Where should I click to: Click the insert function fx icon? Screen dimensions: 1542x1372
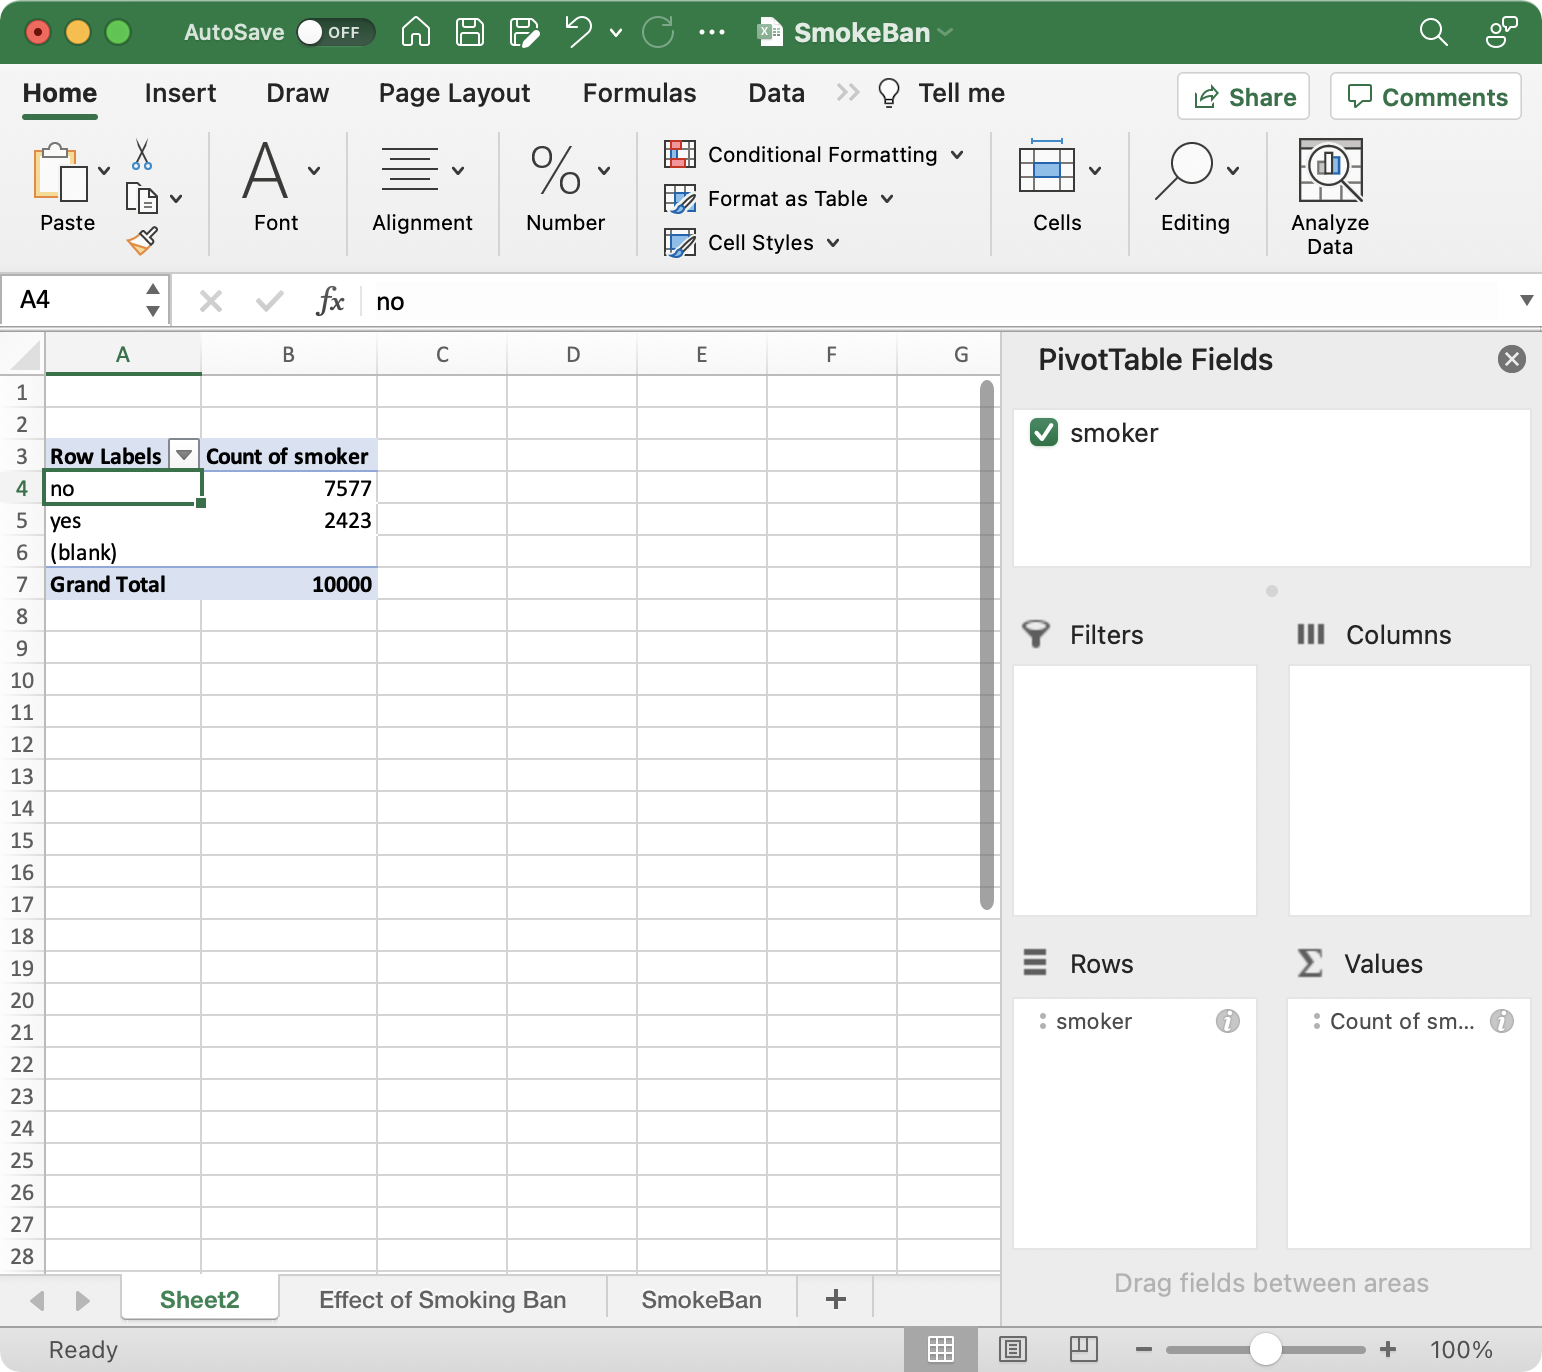330,301
